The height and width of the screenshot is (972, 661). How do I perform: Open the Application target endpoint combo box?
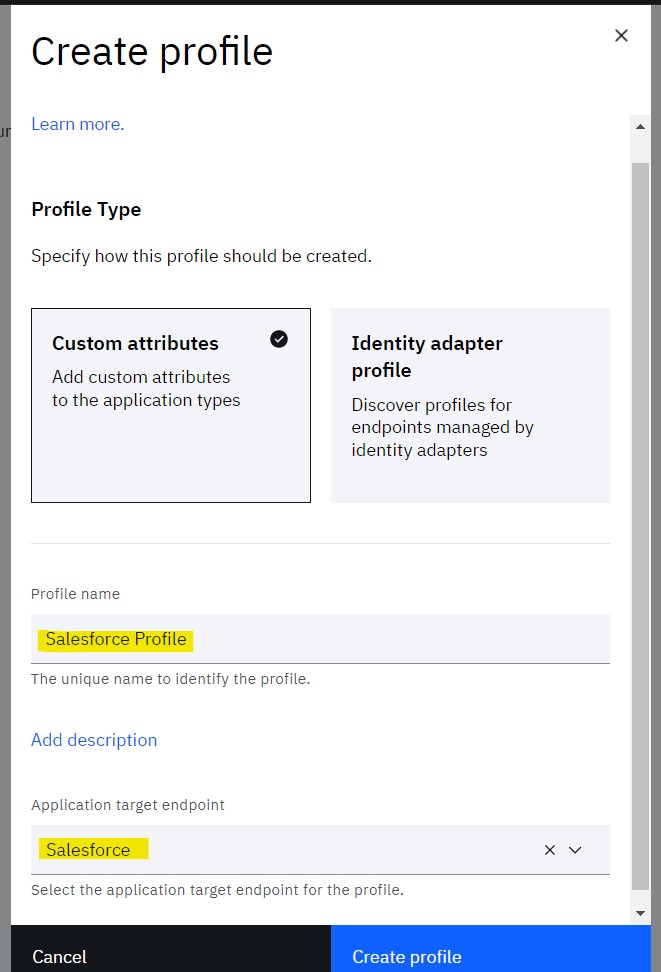(x=280, y=850)
